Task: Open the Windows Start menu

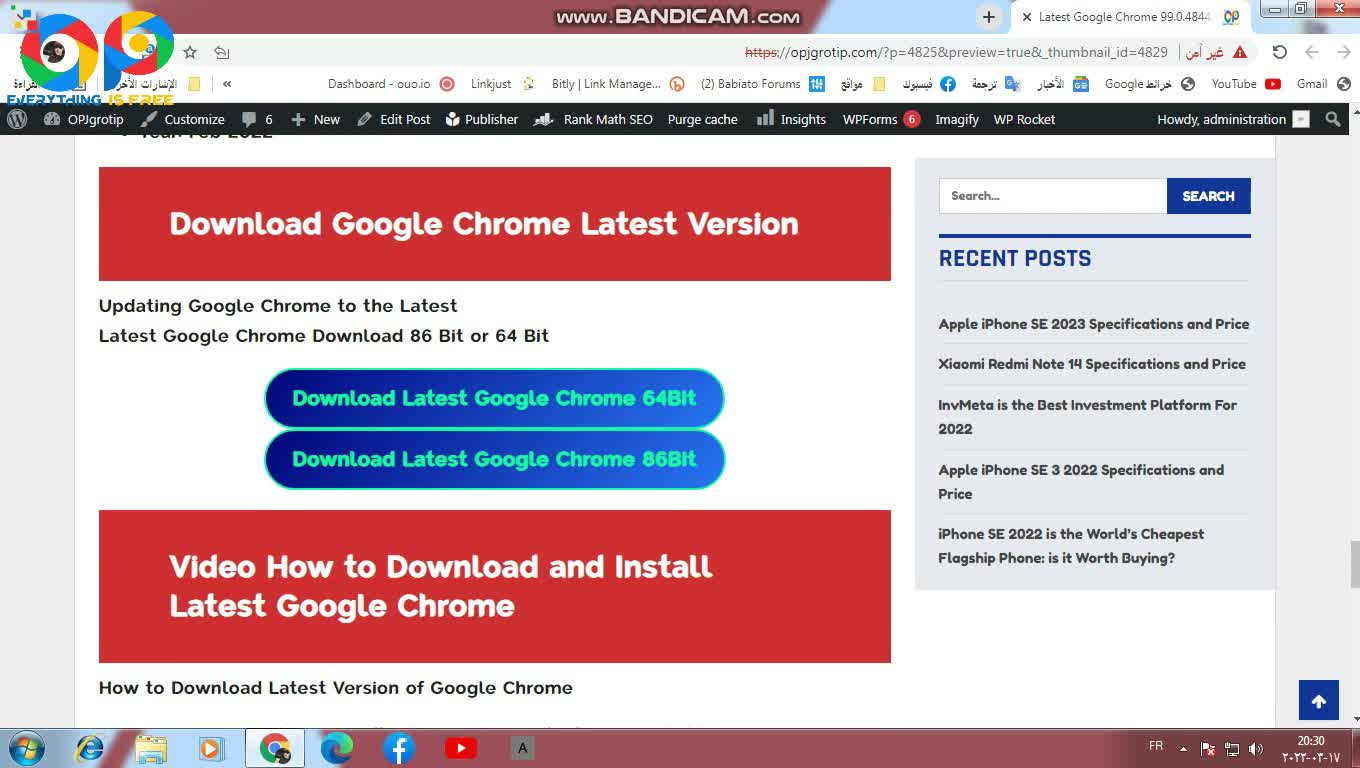Action: click(25, 748)
